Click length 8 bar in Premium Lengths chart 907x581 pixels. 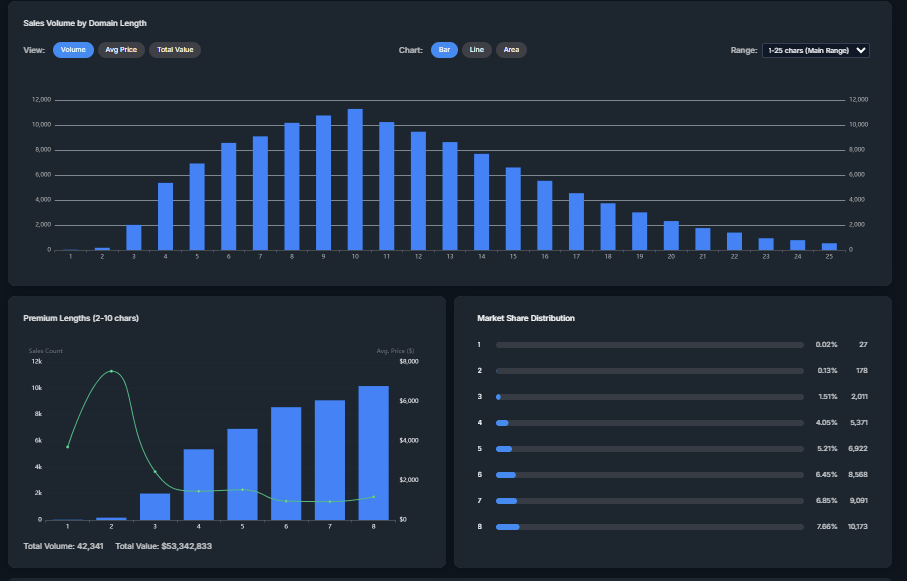coord(373,452)
